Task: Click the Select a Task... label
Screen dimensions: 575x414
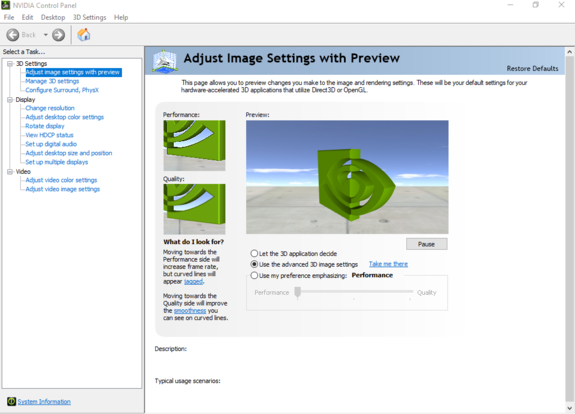Action: tap(24, 52)
